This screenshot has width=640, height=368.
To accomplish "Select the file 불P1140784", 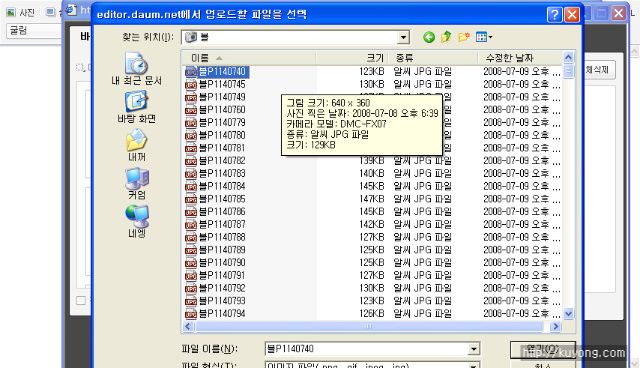I will tap(222, 186).
